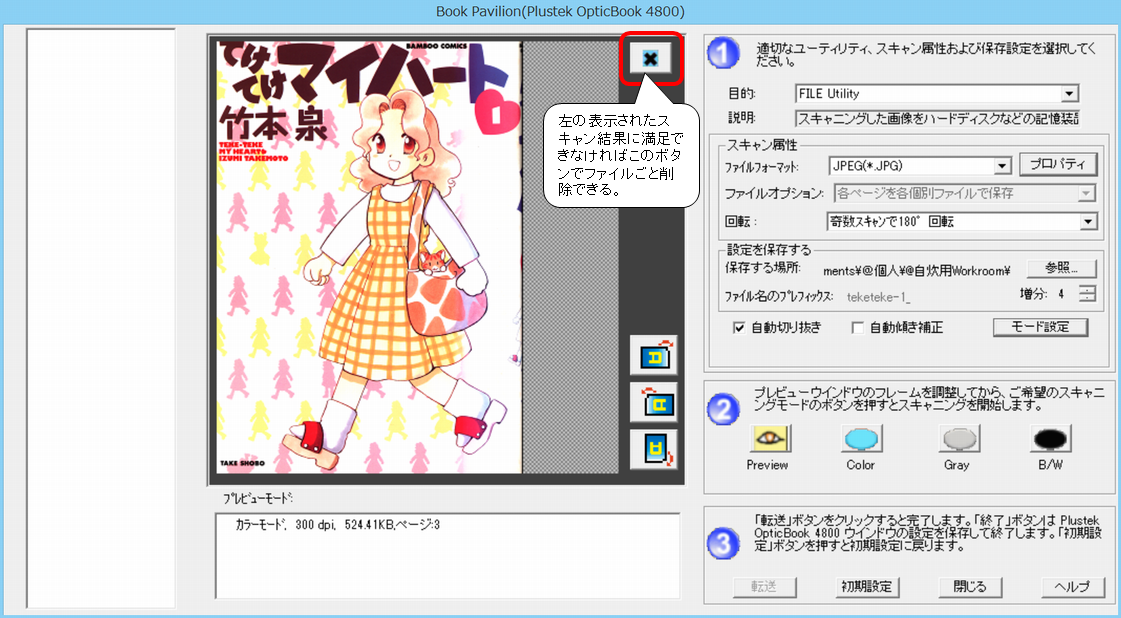Open the モード設定 mode settings
The width and height of the screenshot is (1121, 618).
click(1041, 327)
